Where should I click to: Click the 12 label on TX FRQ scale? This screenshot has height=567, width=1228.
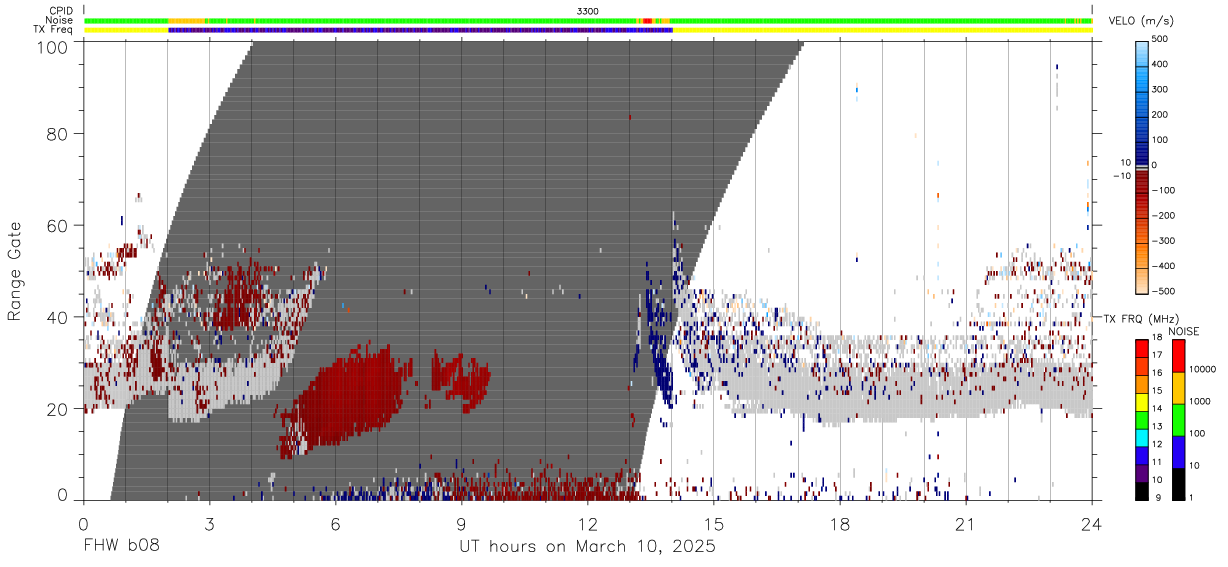pos(1157,444)
